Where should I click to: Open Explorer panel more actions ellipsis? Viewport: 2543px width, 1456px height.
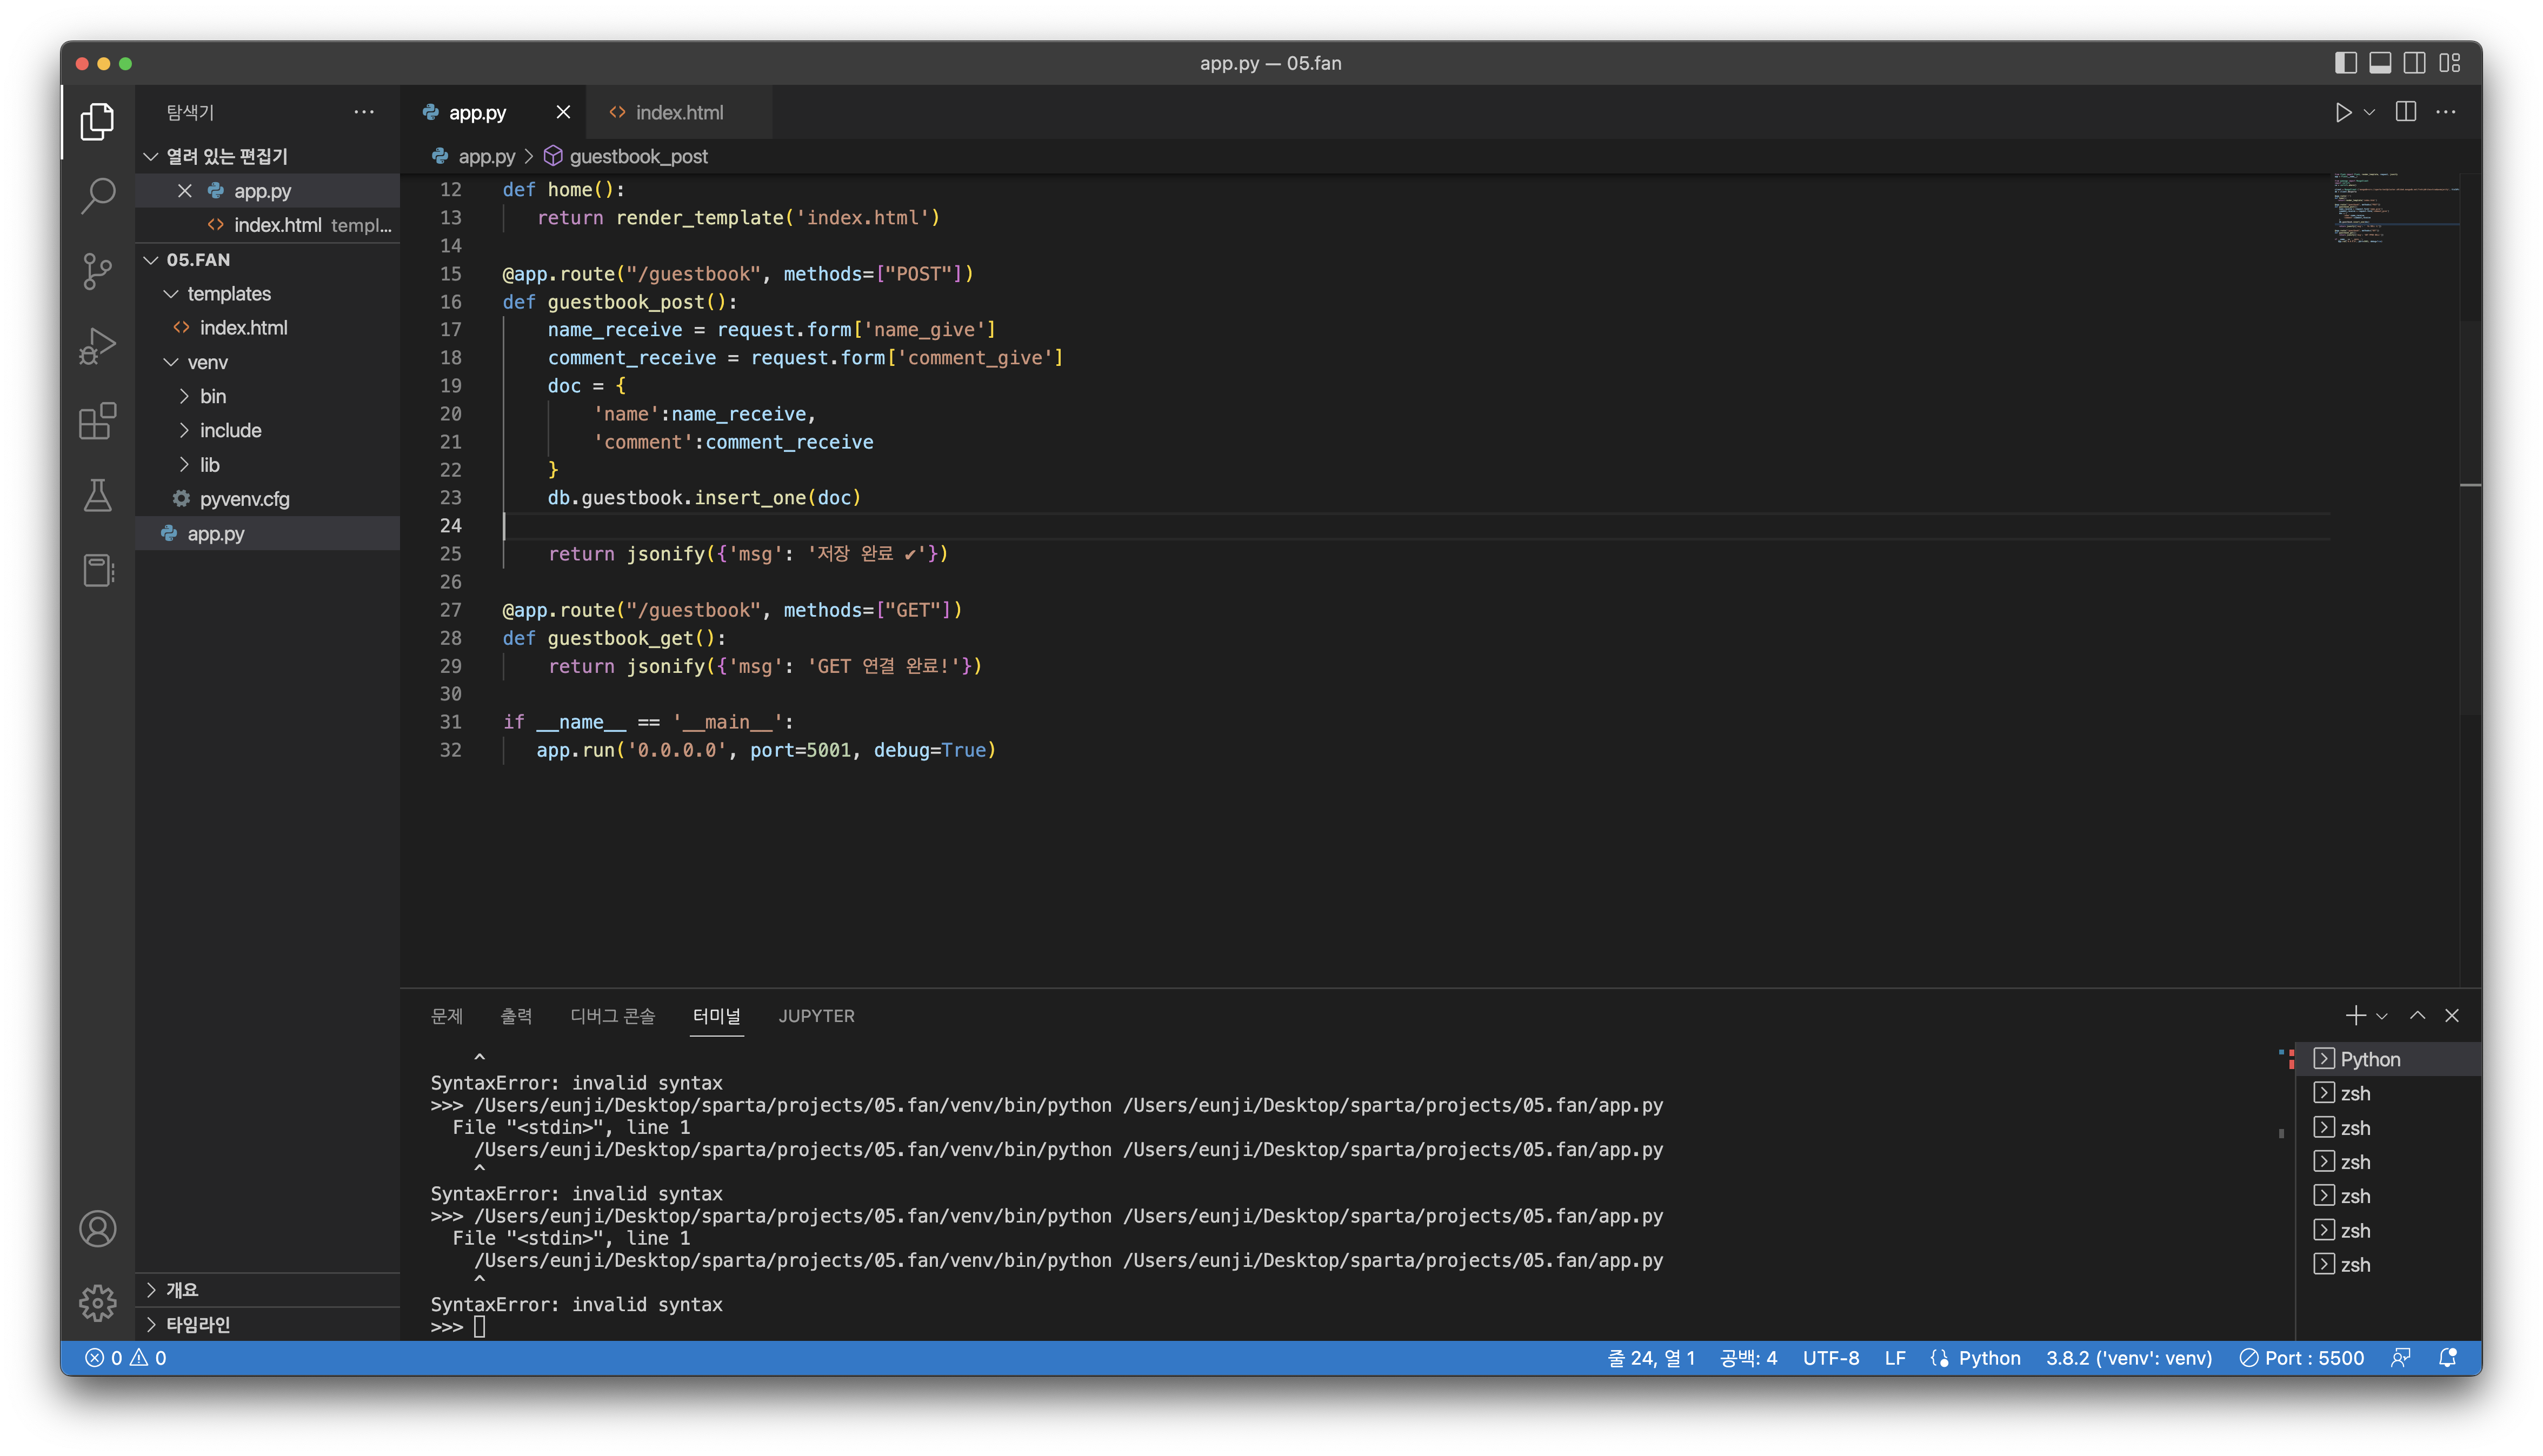pyautogui.click(x=364, y=113)
